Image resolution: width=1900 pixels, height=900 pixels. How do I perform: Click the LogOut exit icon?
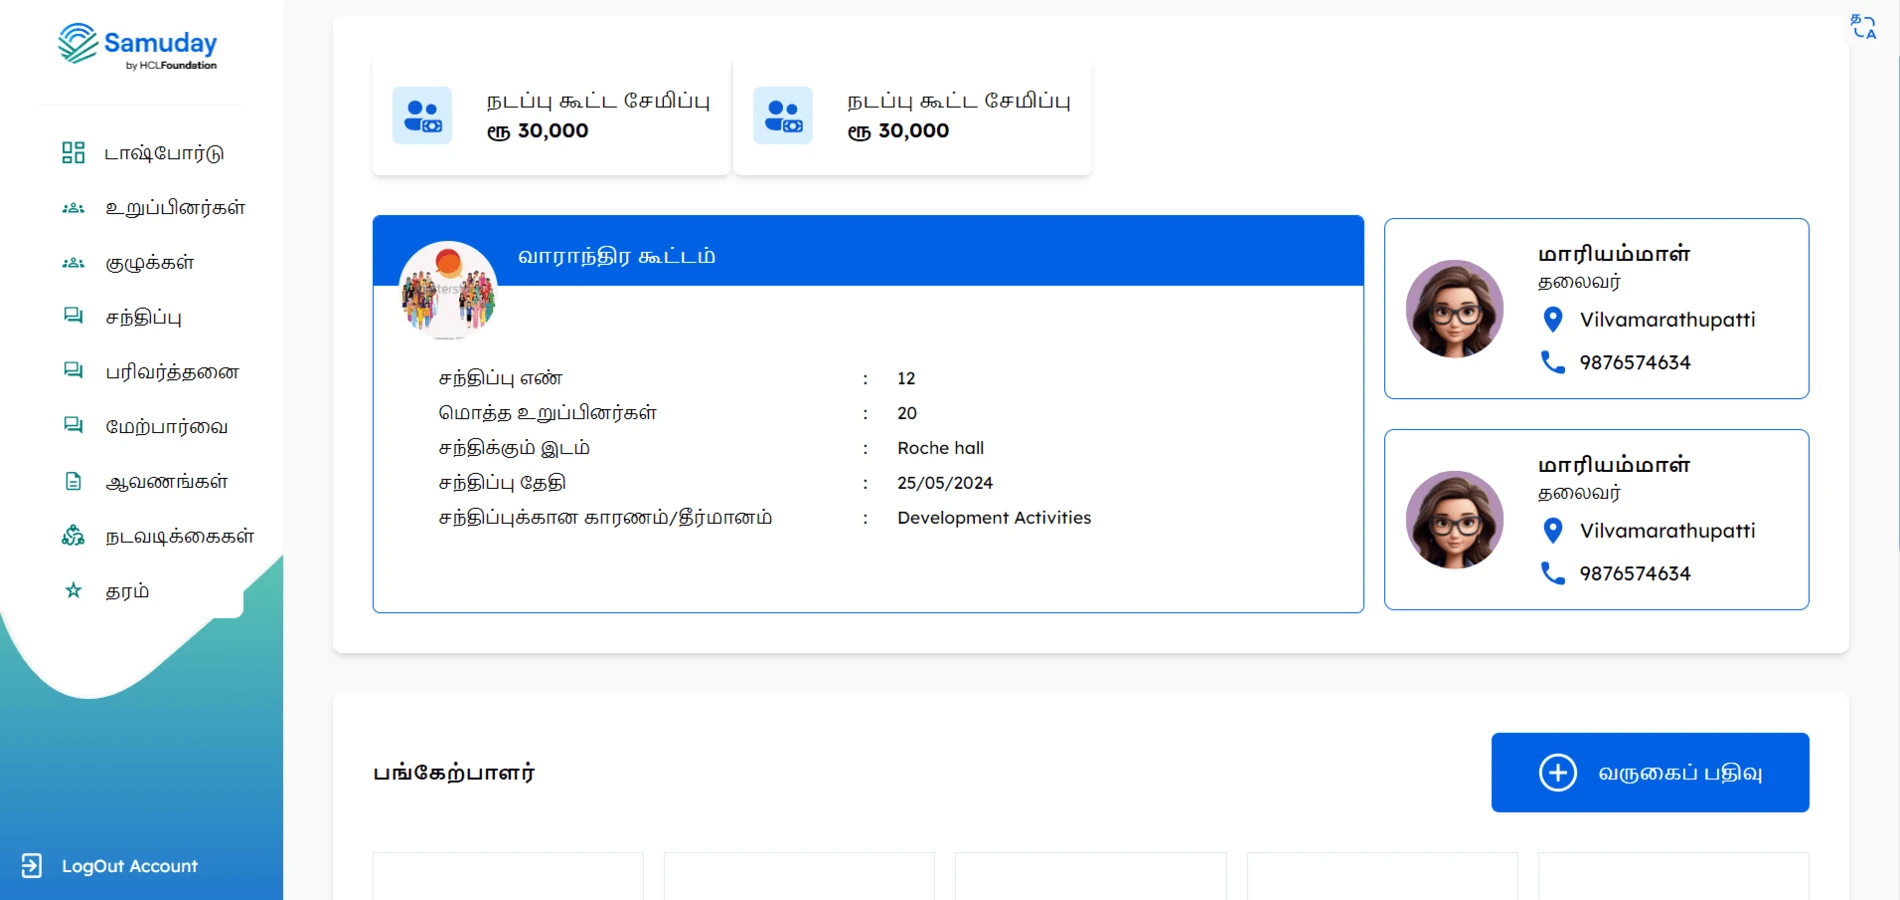tap(32, 866)
